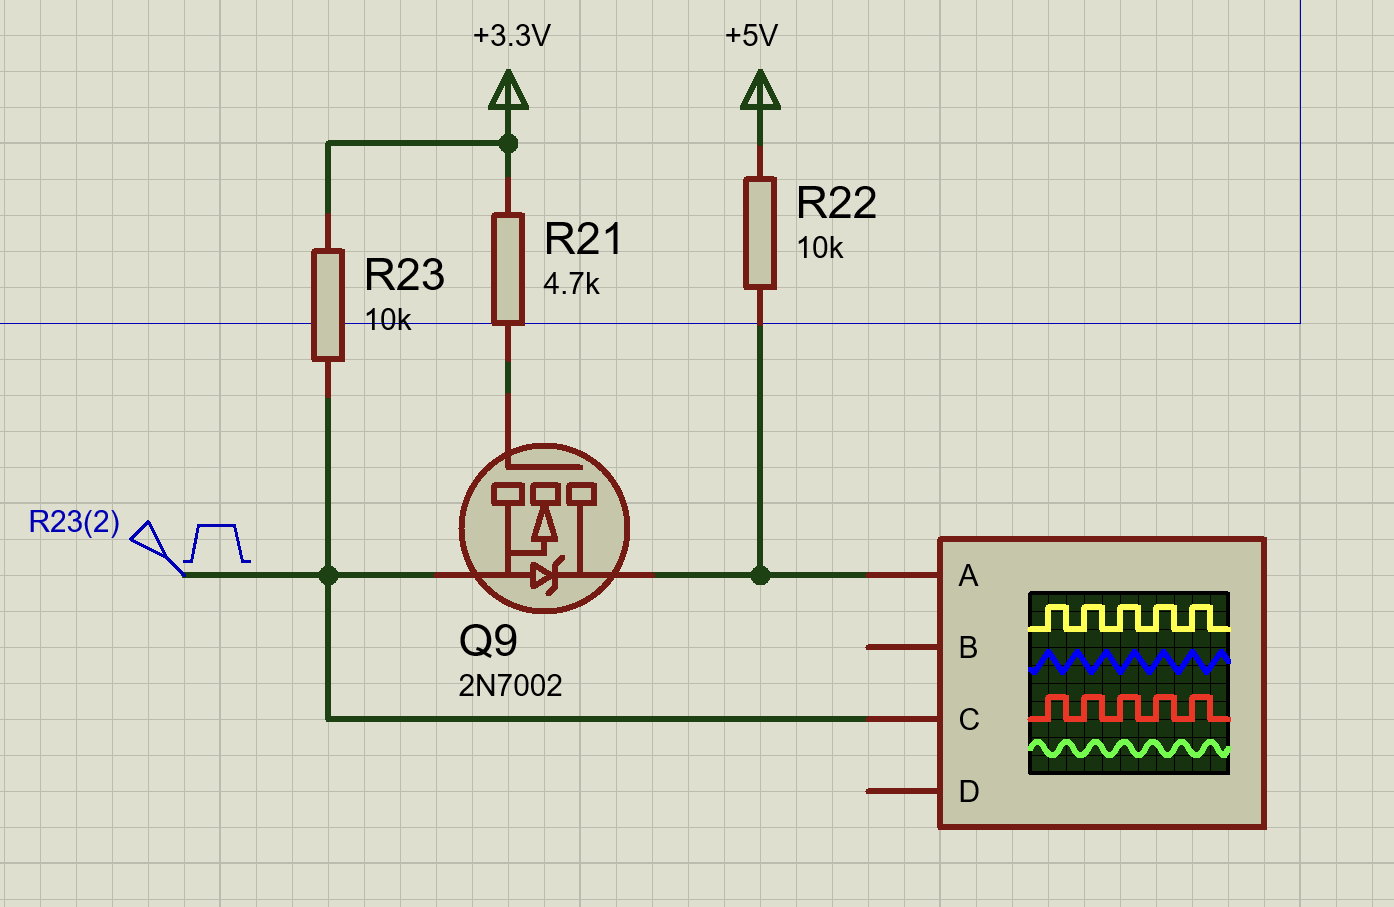
Task: Click R23's 10k value text
Action: 388,320
